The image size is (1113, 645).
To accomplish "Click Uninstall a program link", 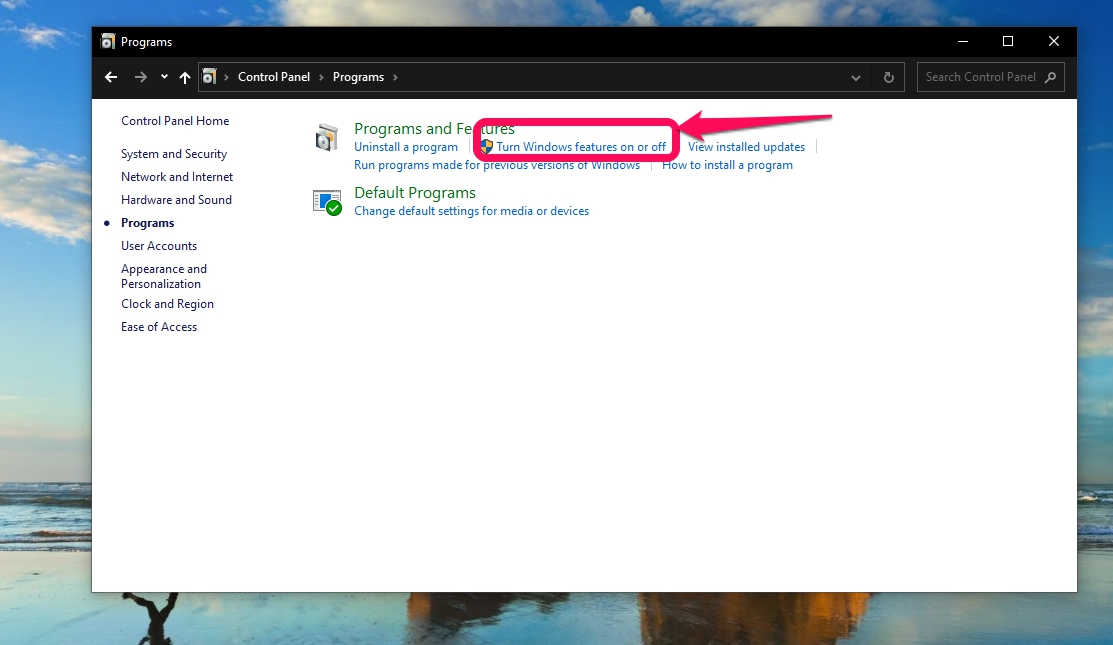I will [x=406, y=147].
